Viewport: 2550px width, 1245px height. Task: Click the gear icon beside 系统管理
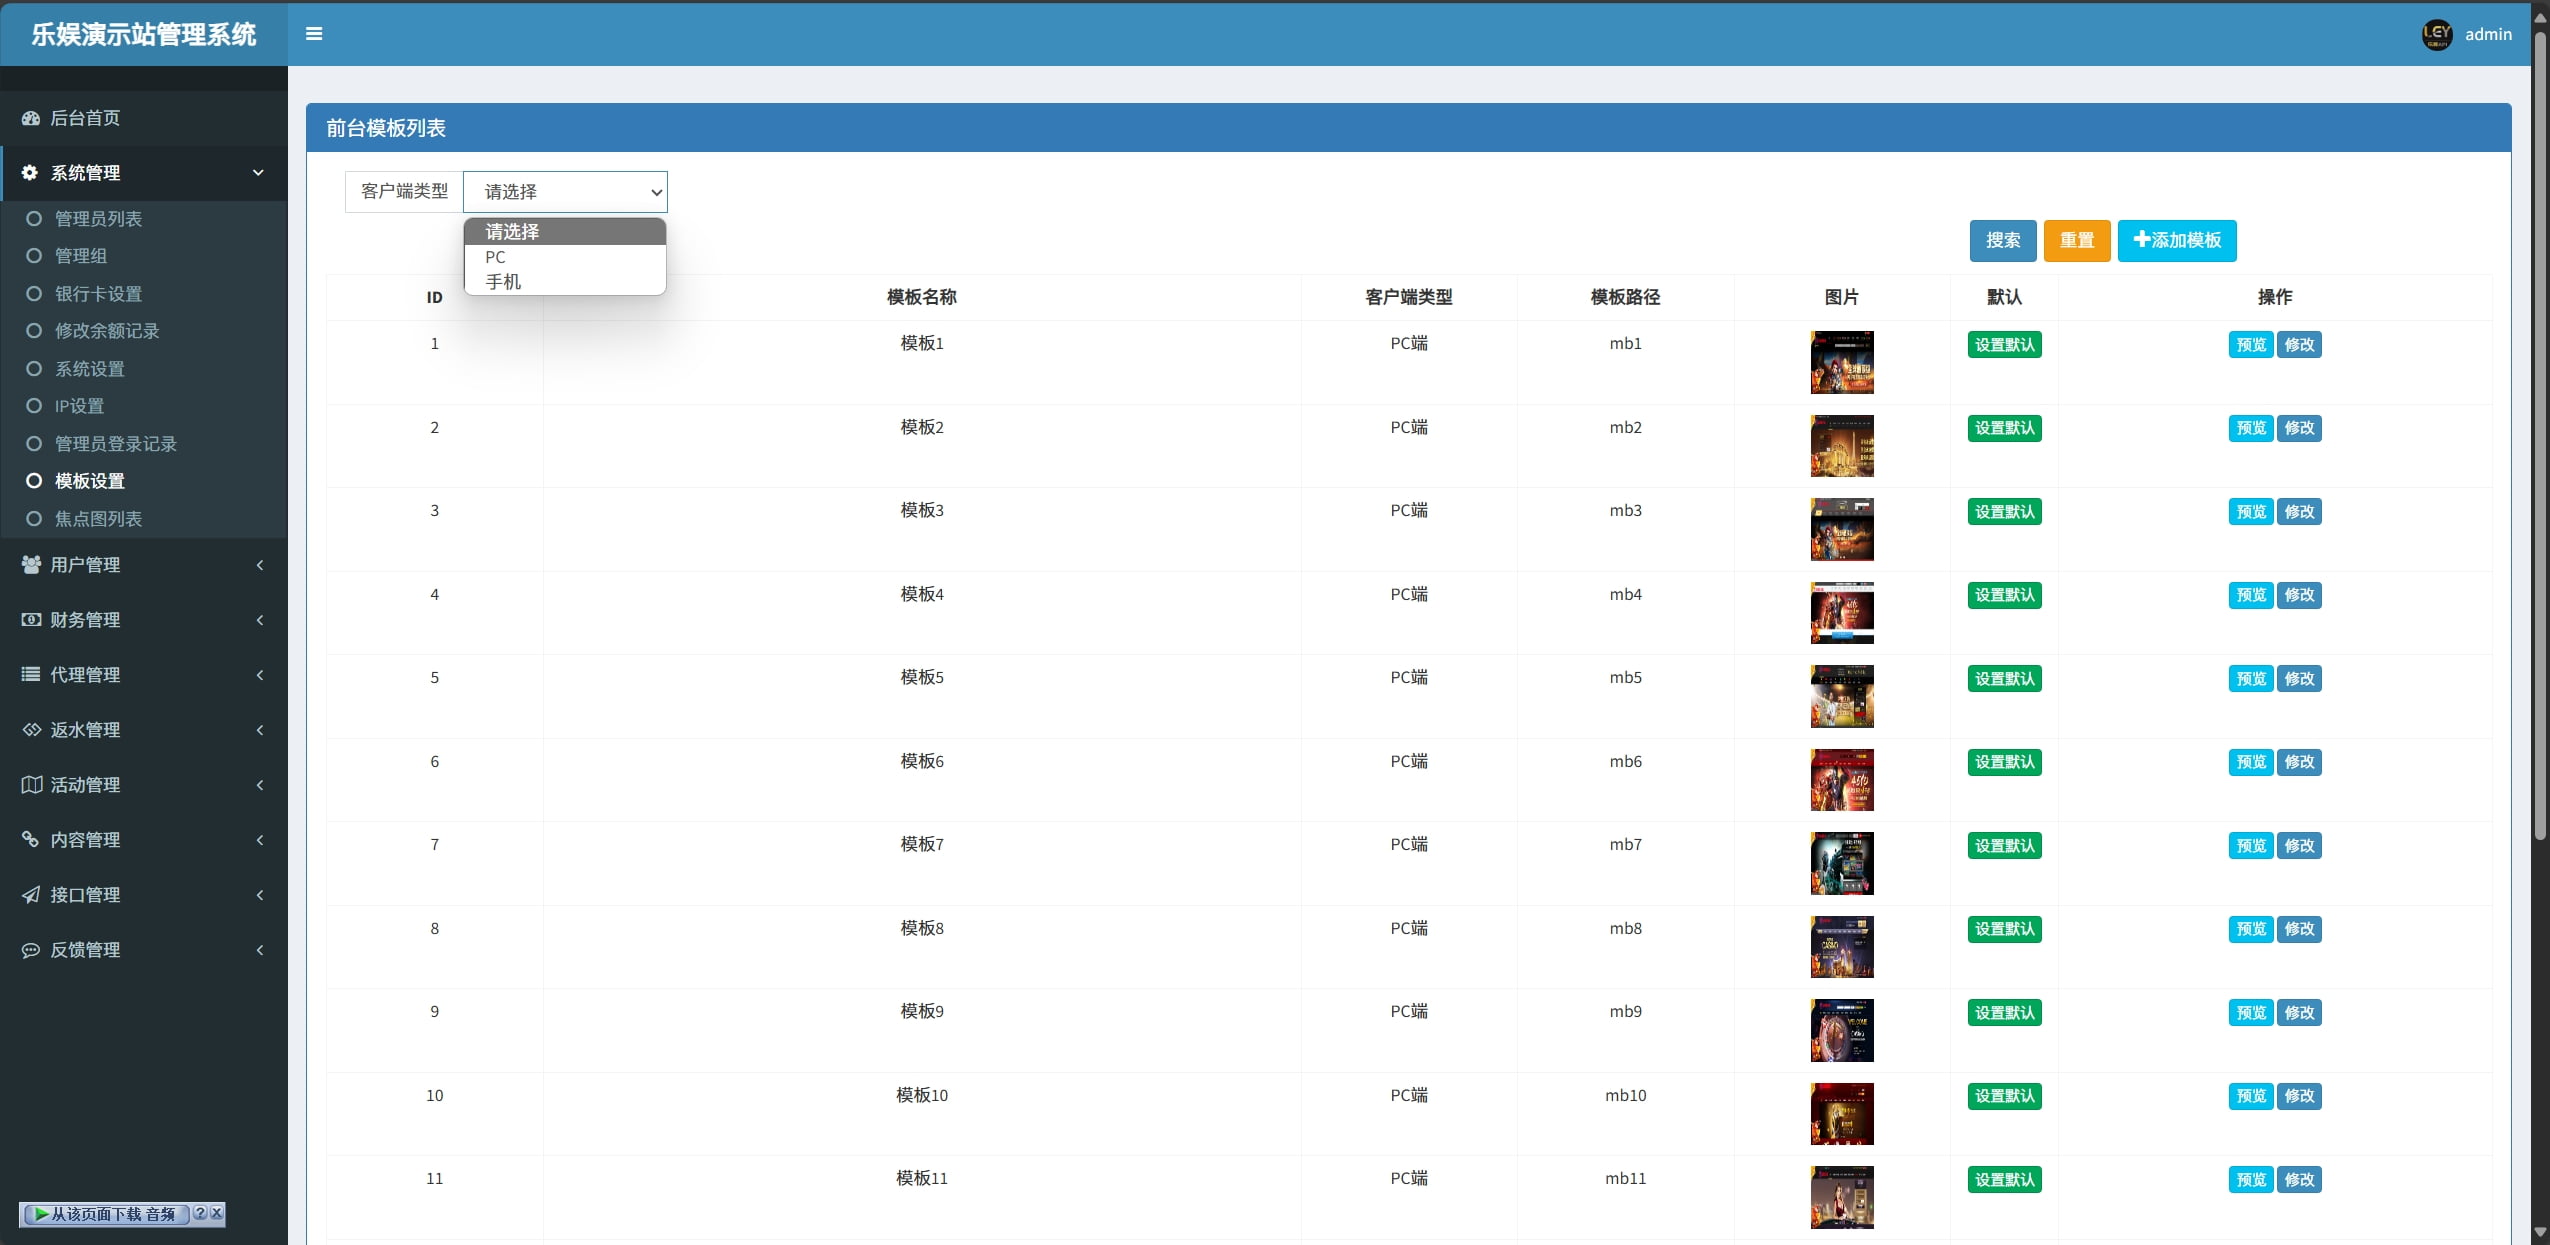coord(30,173)
